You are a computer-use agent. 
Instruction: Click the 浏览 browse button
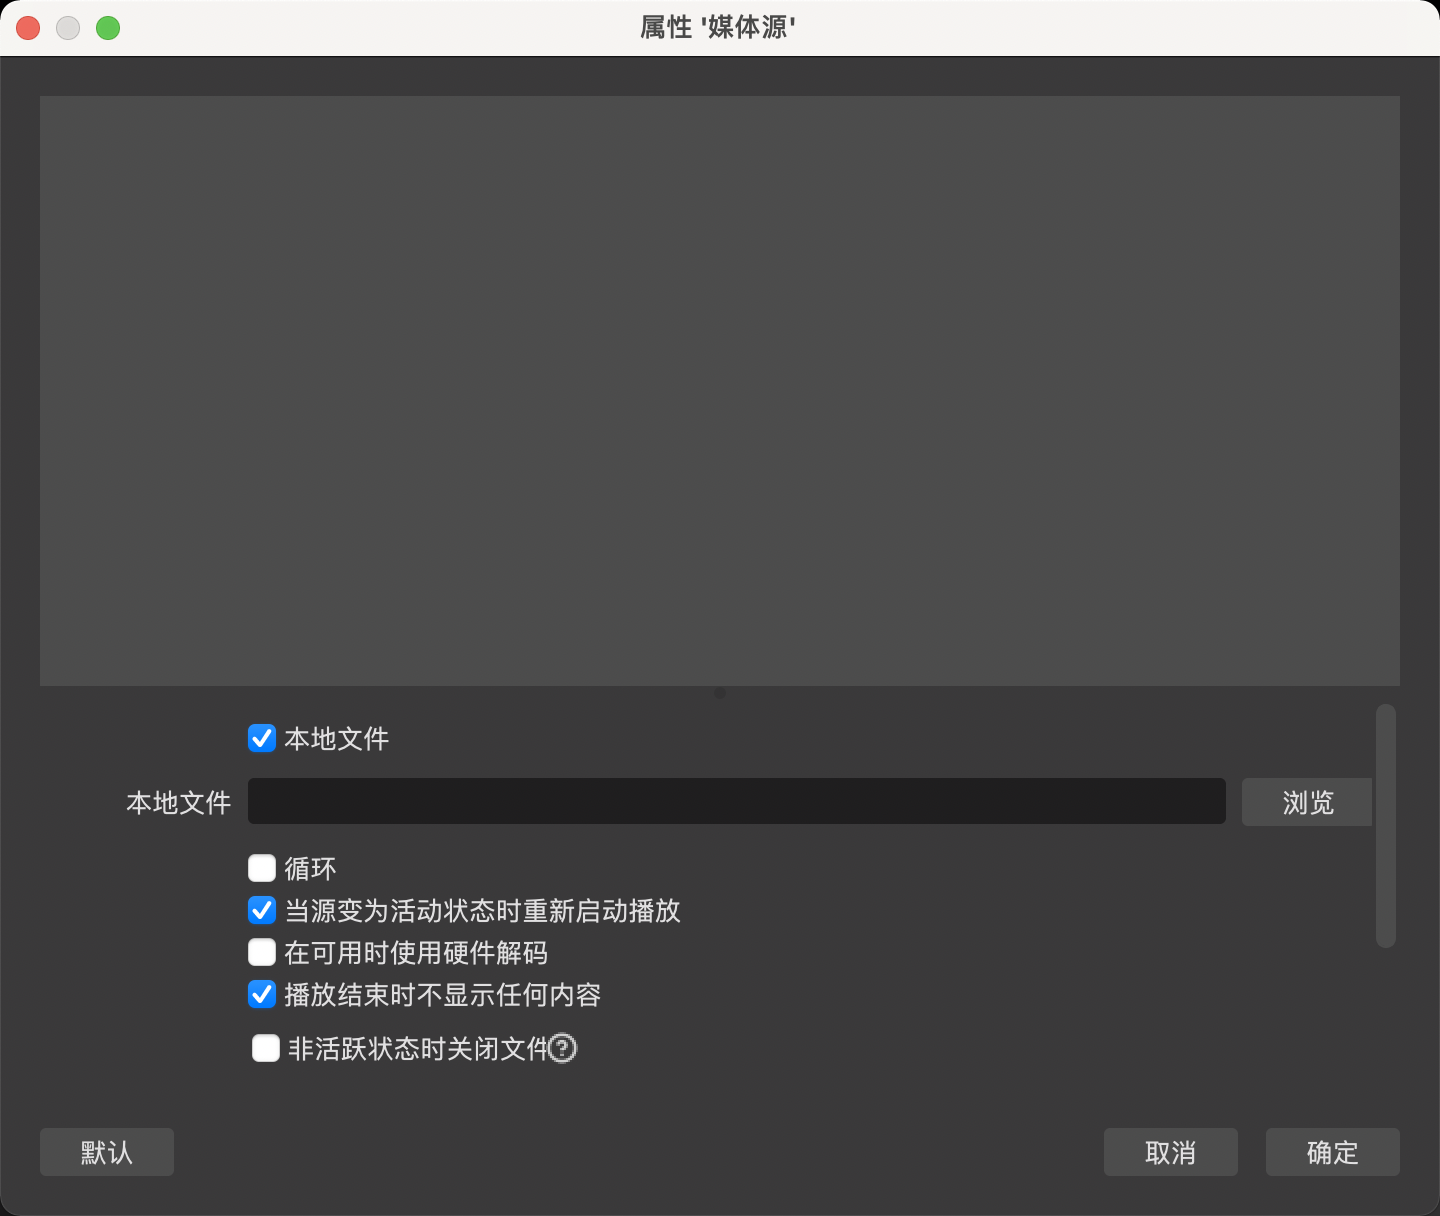click(x=1307, y=802)
